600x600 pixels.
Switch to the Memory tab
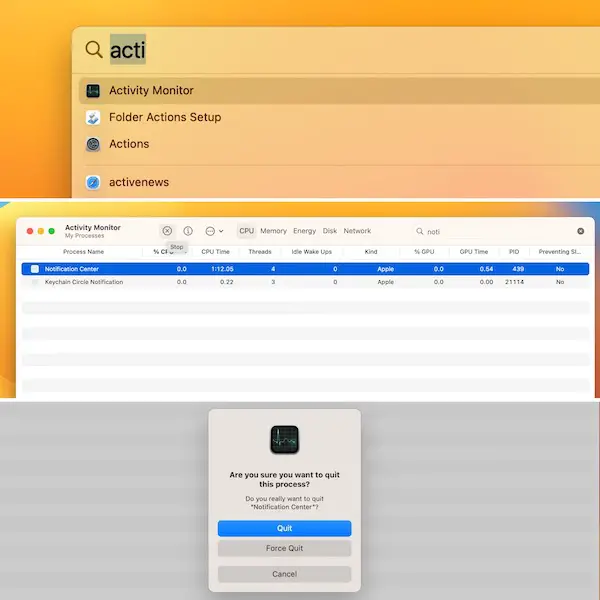tap(273, 231)
